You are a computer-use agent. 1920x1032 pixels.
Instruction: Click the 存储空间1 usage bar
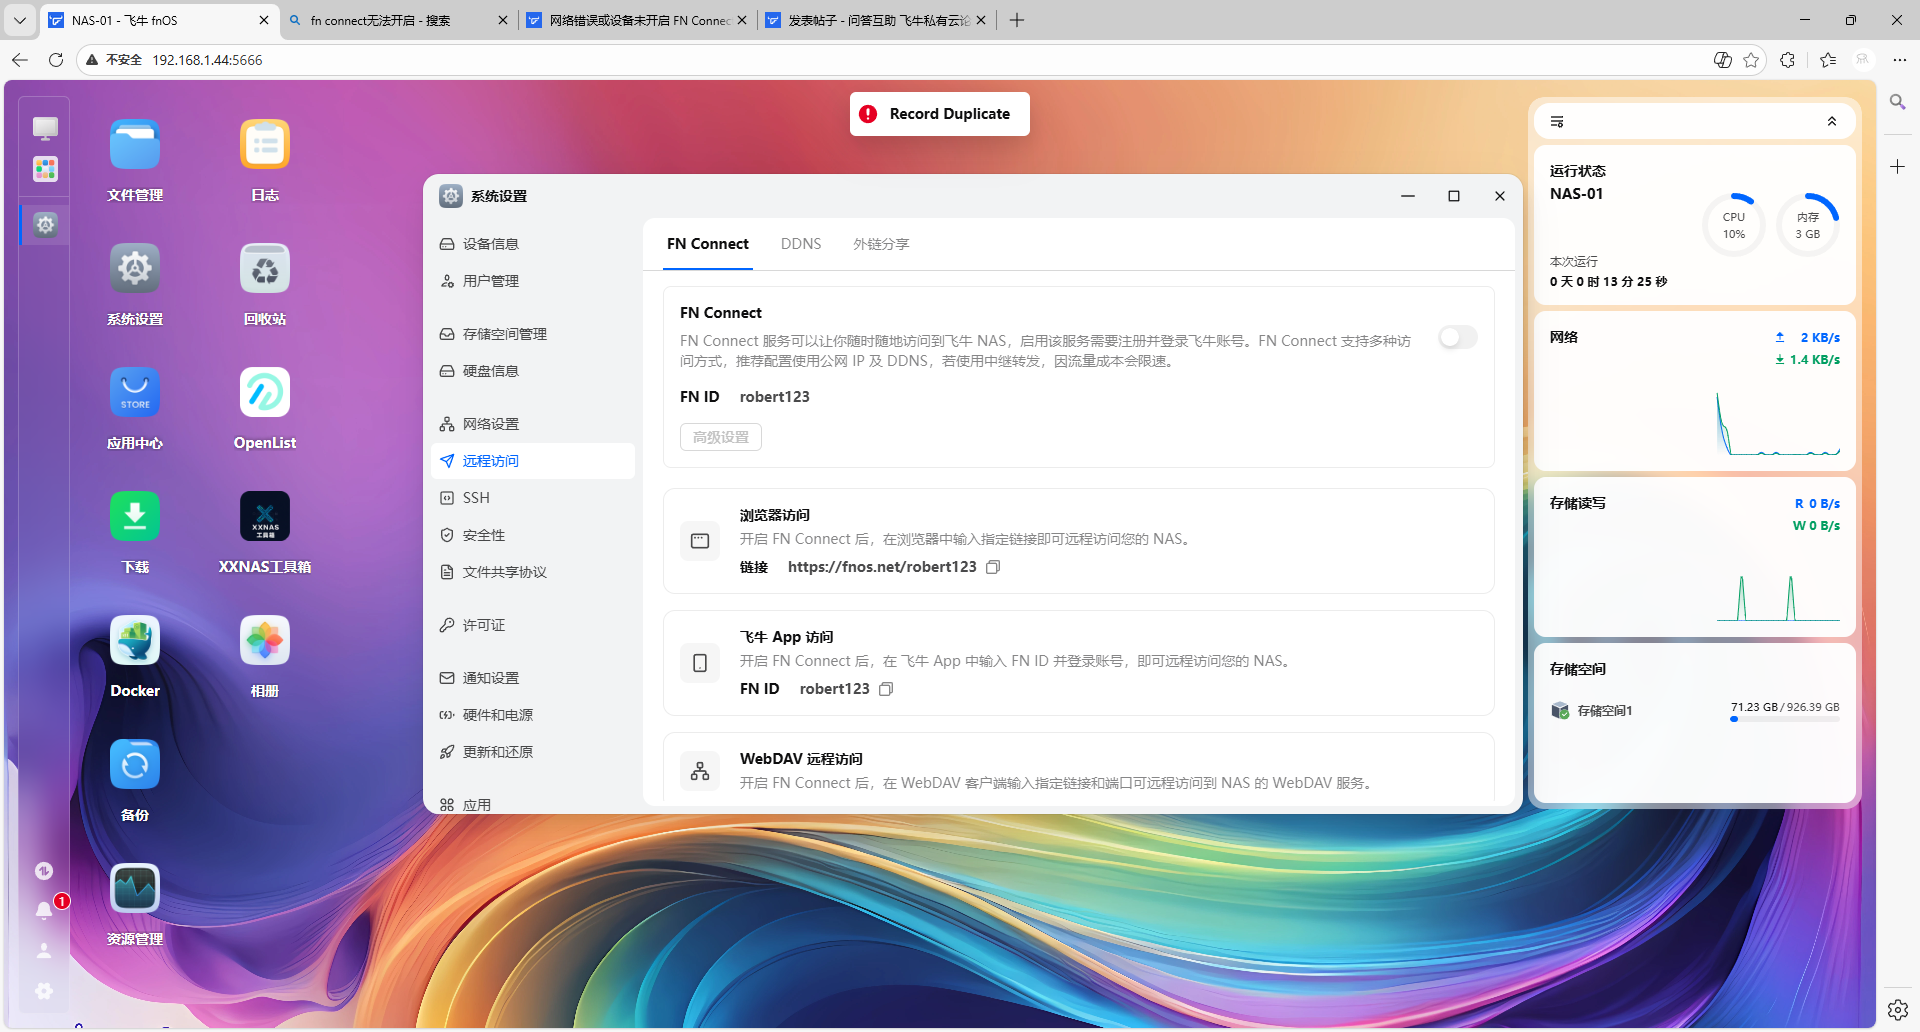tap(1784, 719)
